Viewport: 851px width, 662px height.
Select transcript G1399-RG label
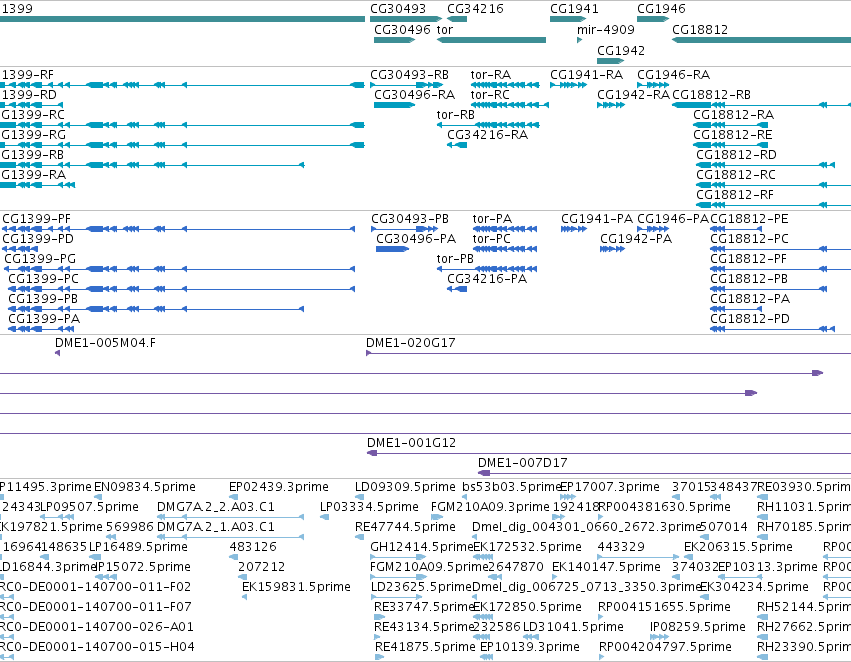pyautogui.click(x=34, y=135)
